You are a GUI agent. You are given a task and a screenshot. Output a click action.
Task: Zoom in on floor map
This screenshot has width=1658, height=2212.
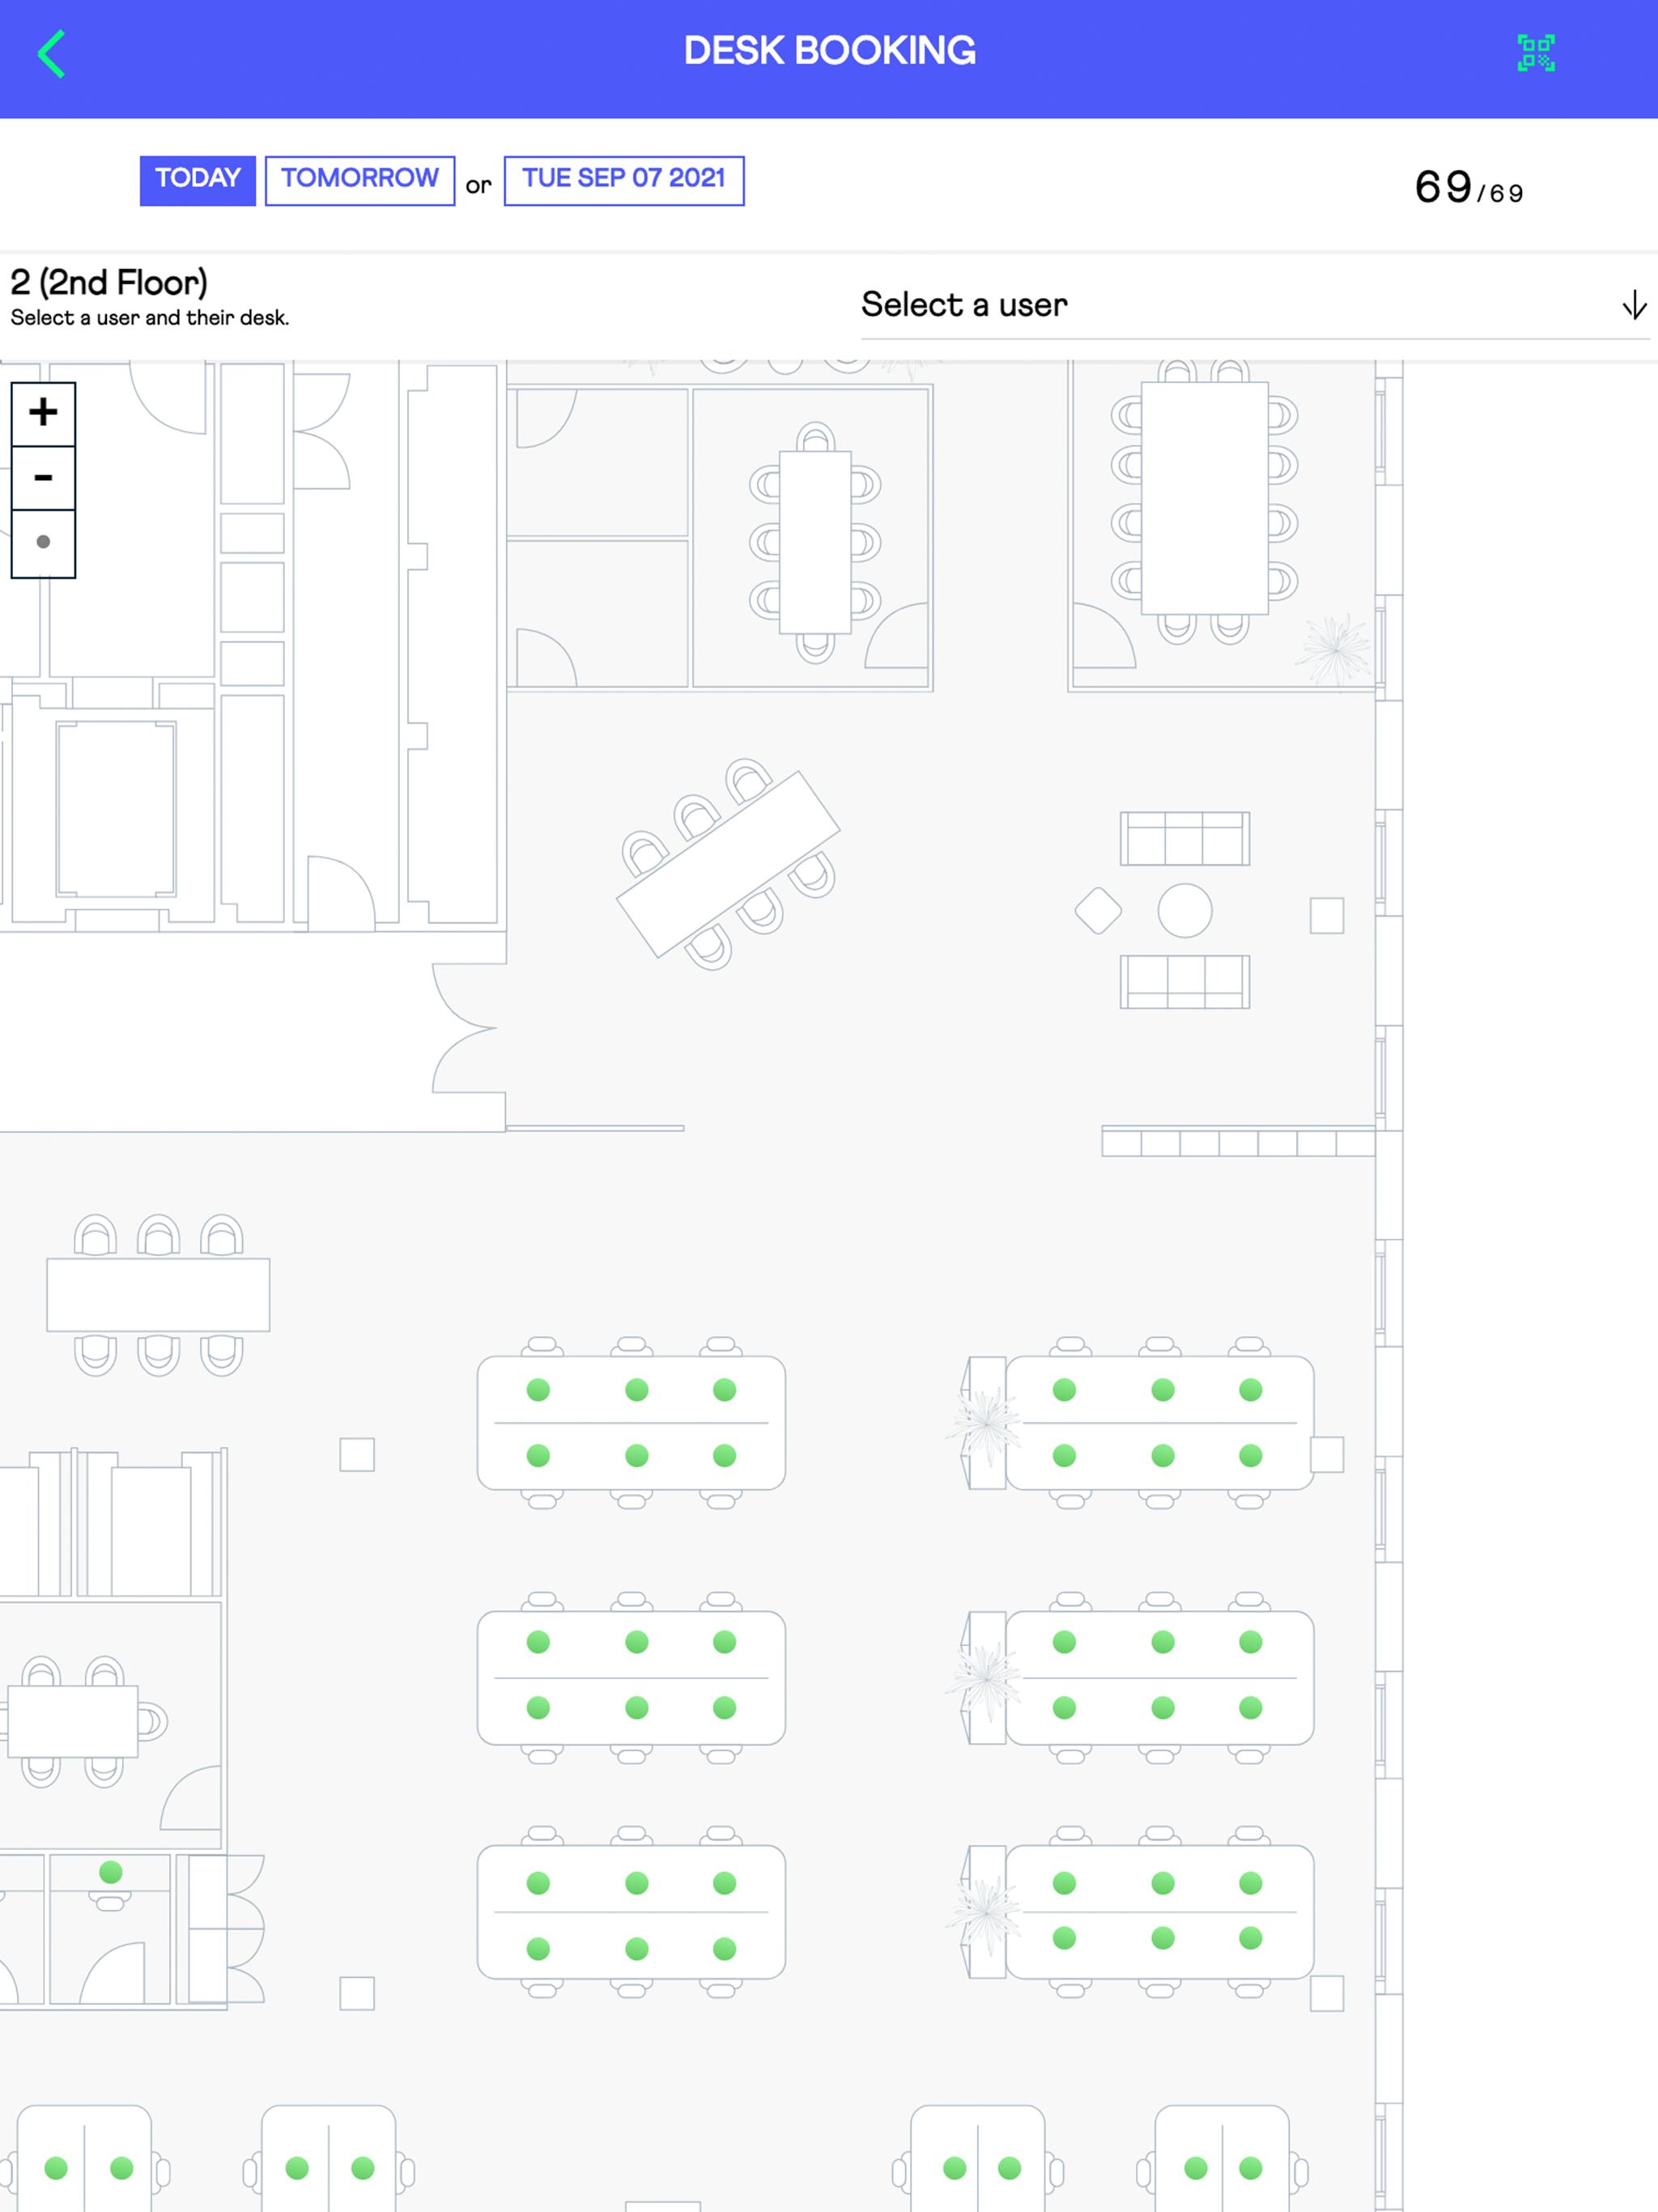[43, 413]
